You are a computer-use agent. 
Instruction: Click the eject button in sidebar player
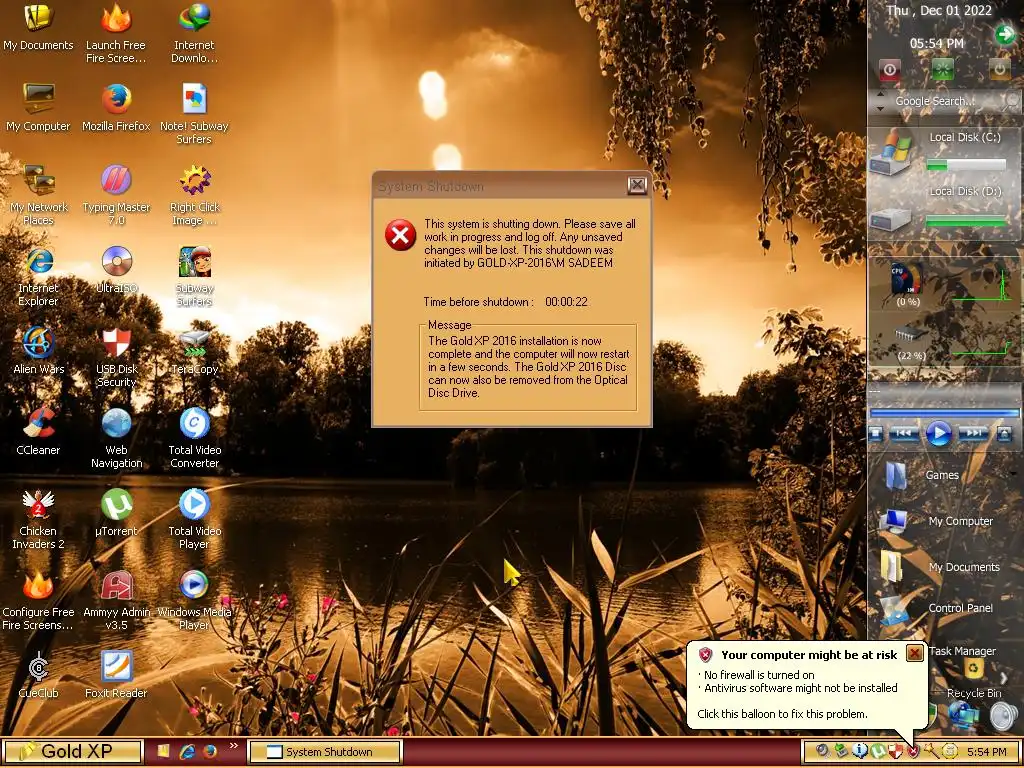coord(1004,434)
